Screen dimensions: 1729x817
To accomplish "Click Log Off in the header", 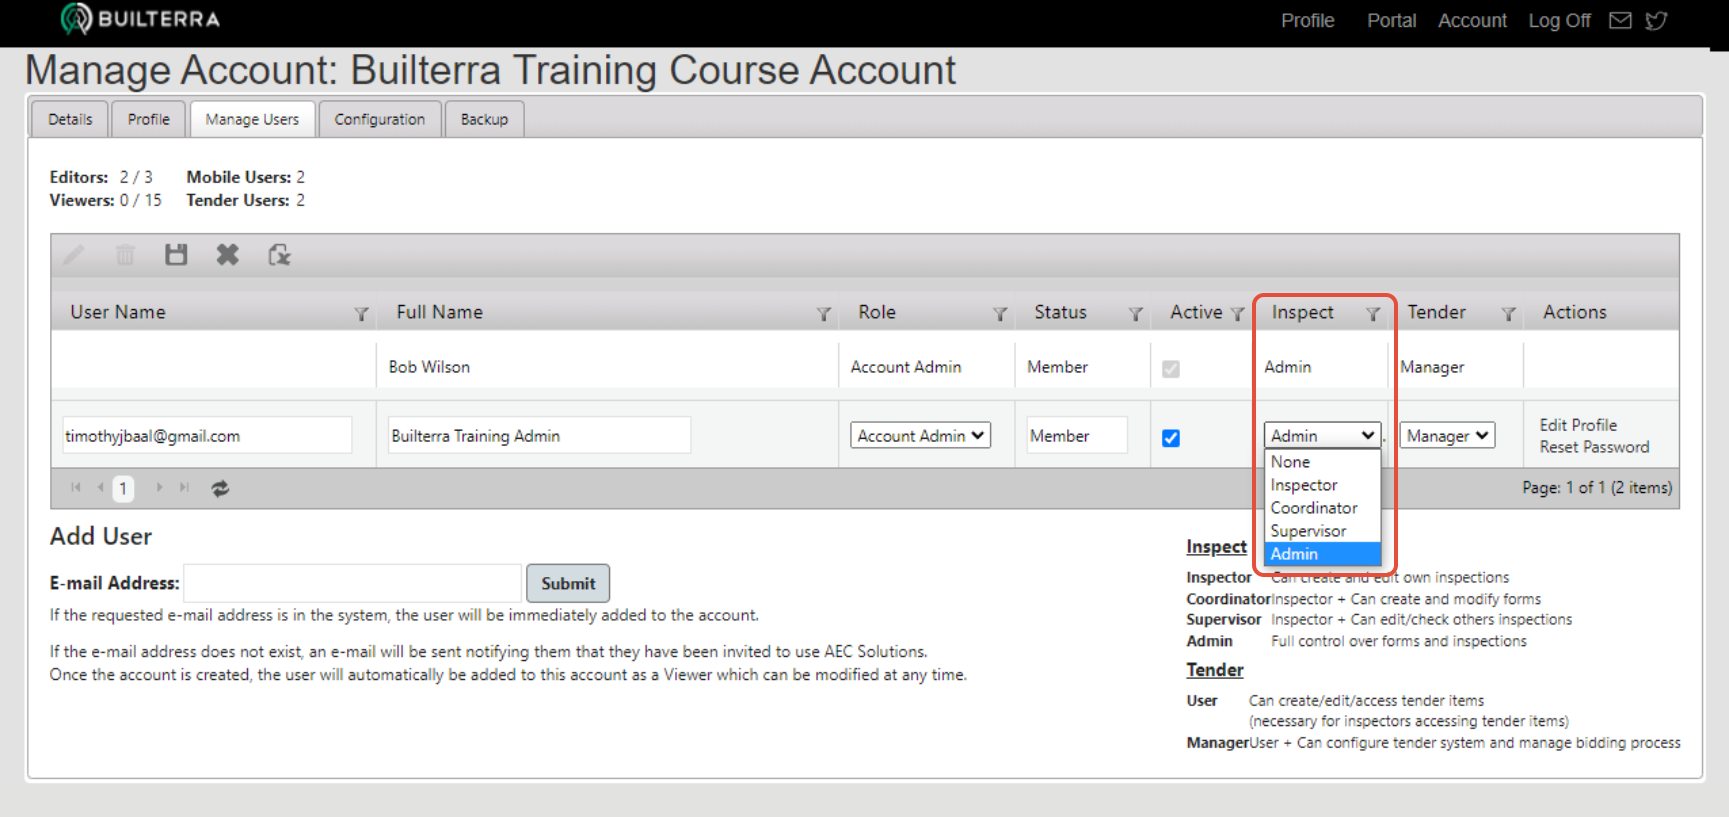I will (x=1559, y=21).
